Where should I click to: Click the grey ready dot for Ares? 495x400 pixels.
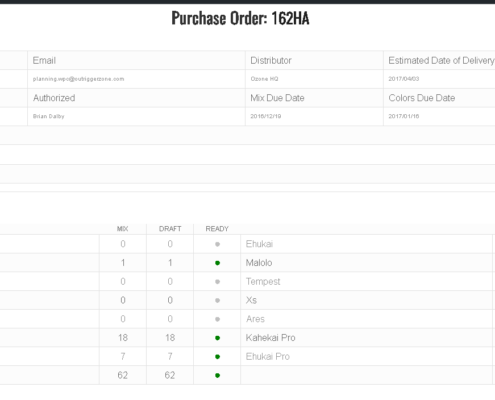217,319
